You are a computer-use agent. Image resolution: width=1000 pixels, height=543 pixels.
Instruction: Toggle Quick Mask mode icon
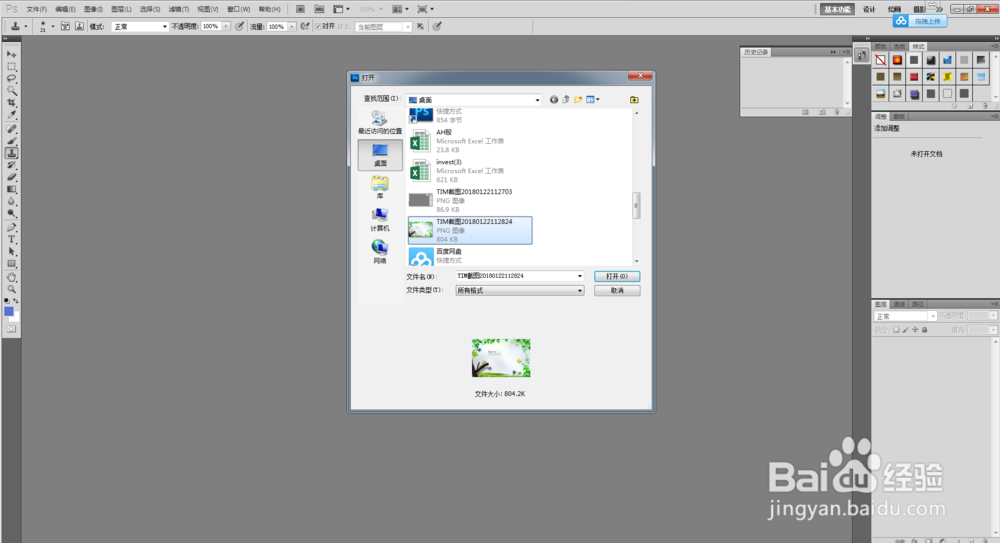pos(11,329)
